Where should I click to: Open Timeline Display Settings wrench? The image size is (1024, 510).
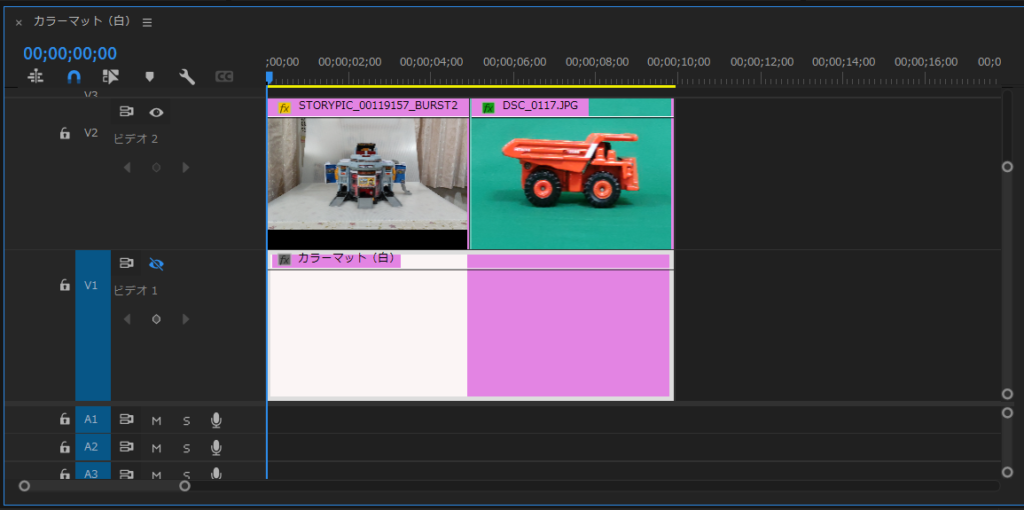(x=186, y=76)
